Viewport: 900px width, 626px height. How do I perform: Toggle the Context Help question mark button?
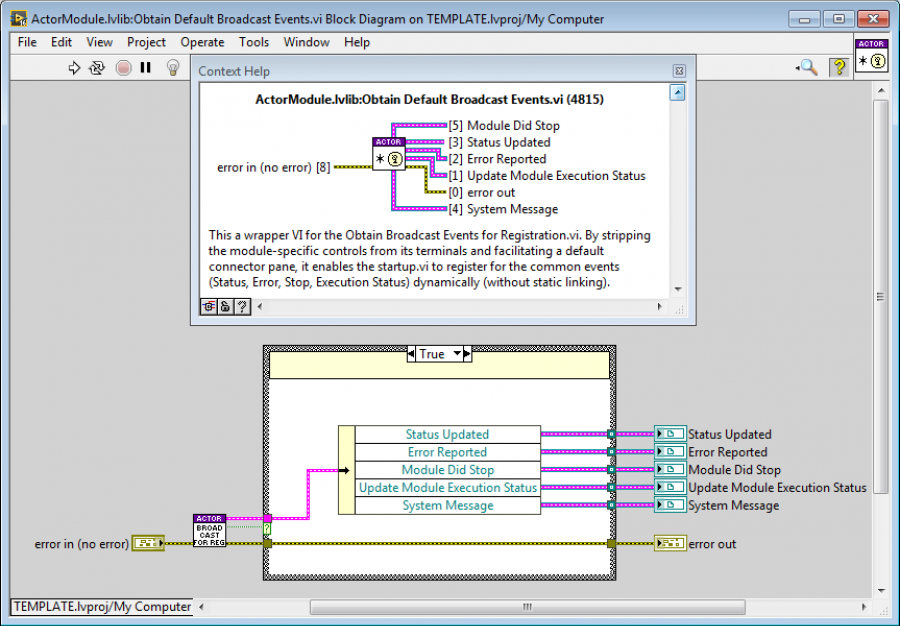[x=839, y=68]
